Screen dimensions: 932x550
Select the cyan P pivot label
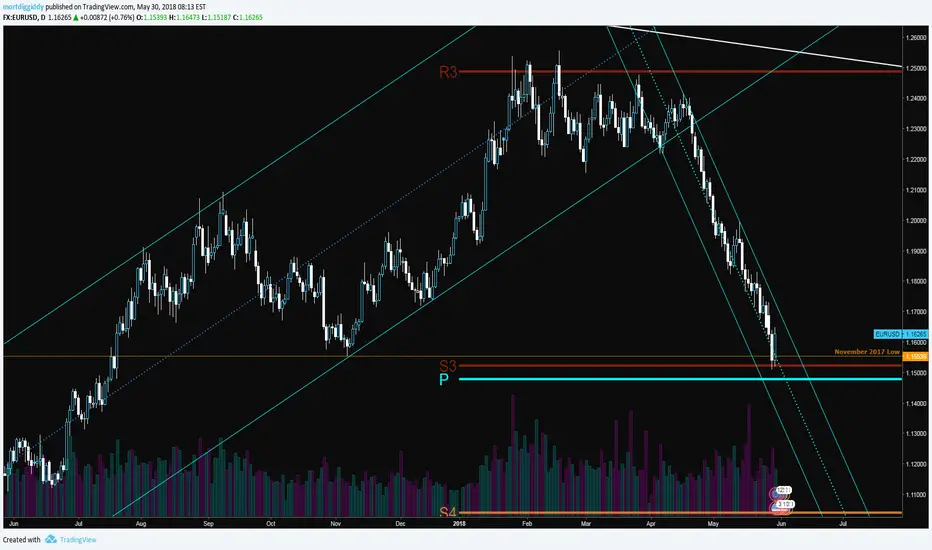tap(443, 379)
